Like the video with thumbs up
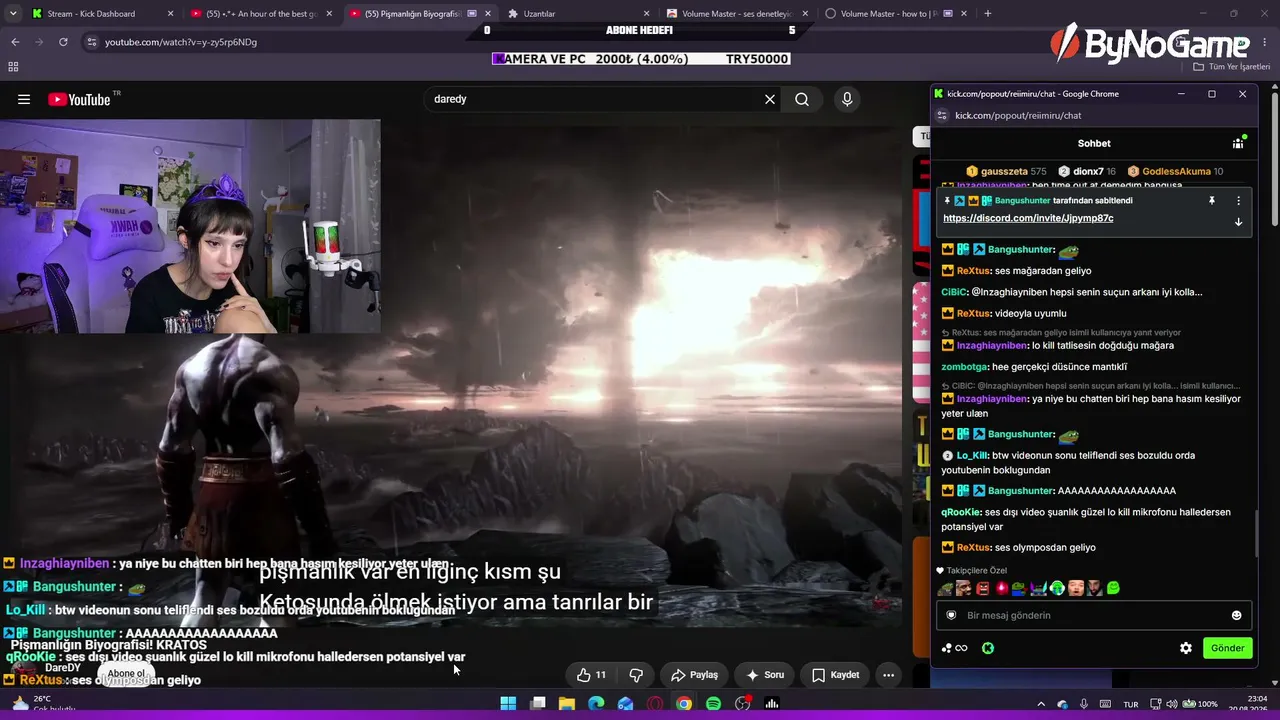 pos(591,675)
